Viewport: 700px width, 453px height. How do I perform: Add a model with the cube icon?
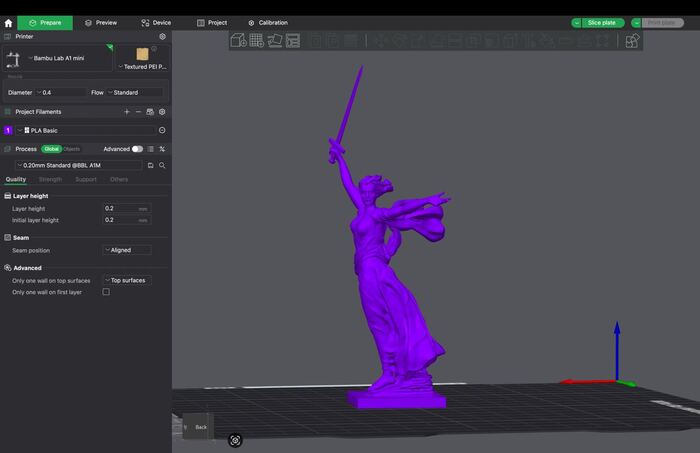click(238, 41)
